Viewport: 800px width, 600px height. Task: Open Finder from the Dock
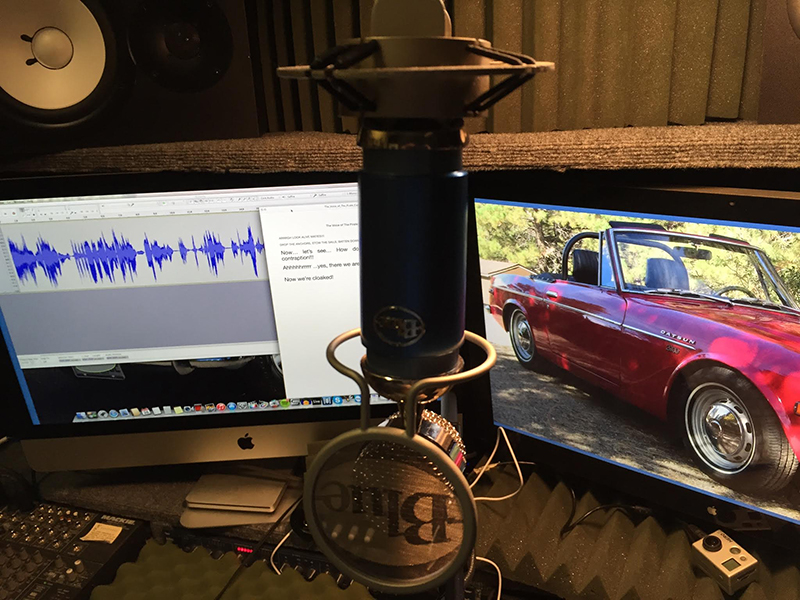(x=81, y=416)
